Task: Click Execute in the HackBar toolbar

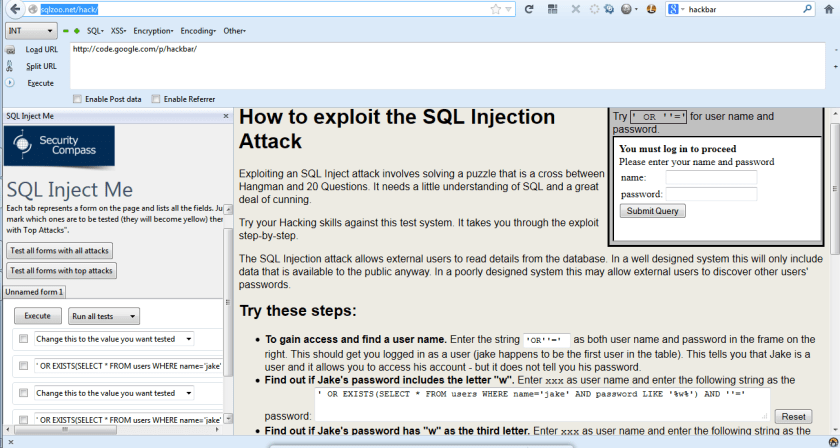Action: pyautogui.click(x=40, y=83)
